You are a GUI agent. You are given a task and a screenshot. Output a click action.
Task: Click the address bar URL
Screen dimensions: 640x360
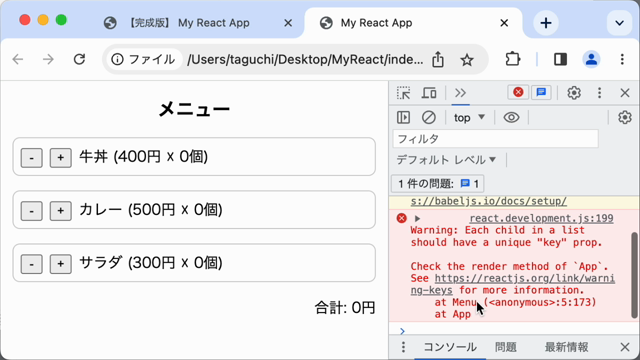click(x=305, y=60)
